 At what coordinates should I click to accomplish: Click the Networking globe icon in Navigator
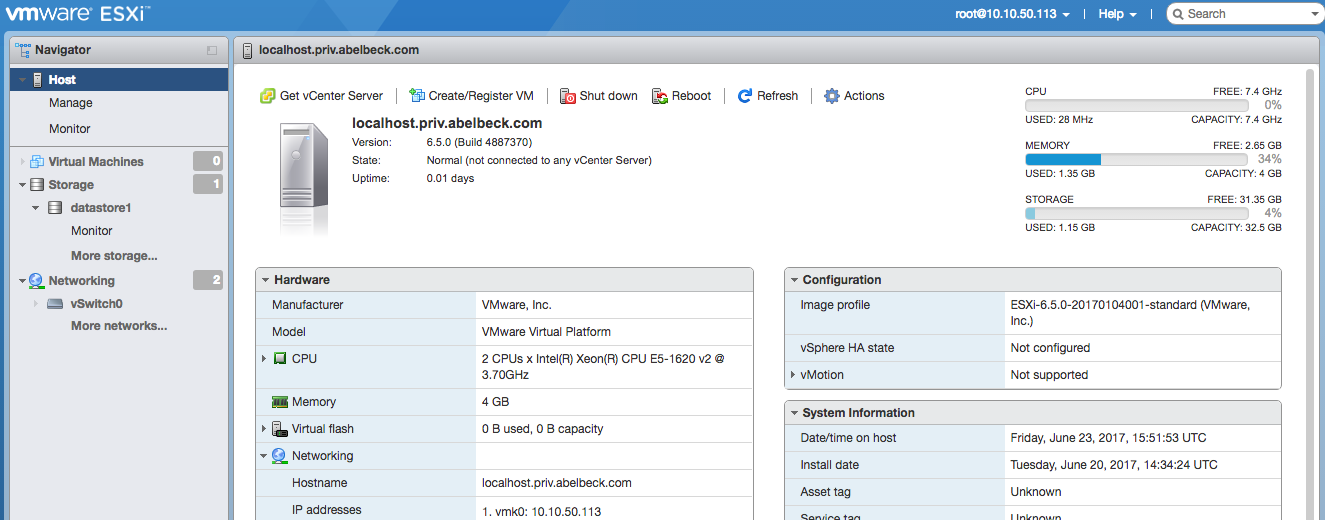point(37,281)
